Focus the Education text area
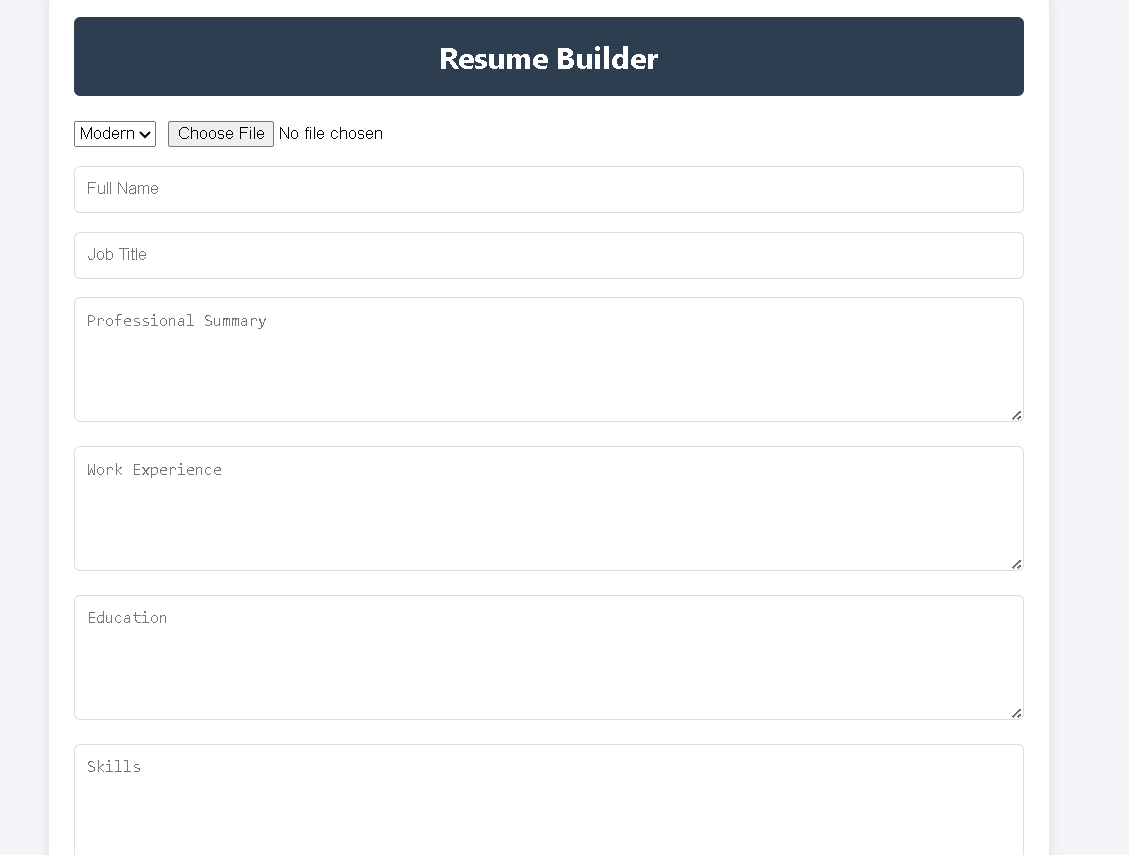The image size is (1129, 855). tap(548, 657)
